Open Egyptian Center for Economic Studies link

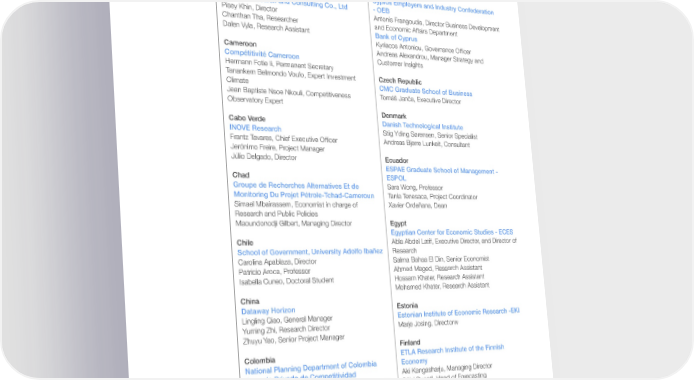452,232
